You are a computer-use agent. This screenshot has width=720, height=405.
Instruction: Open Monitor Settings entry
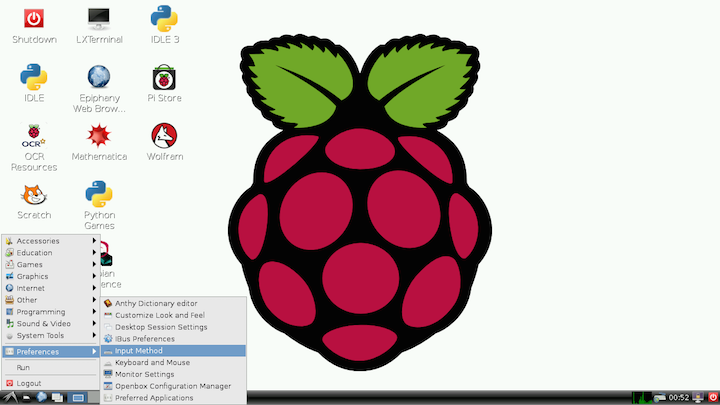(x=174, y=375)
